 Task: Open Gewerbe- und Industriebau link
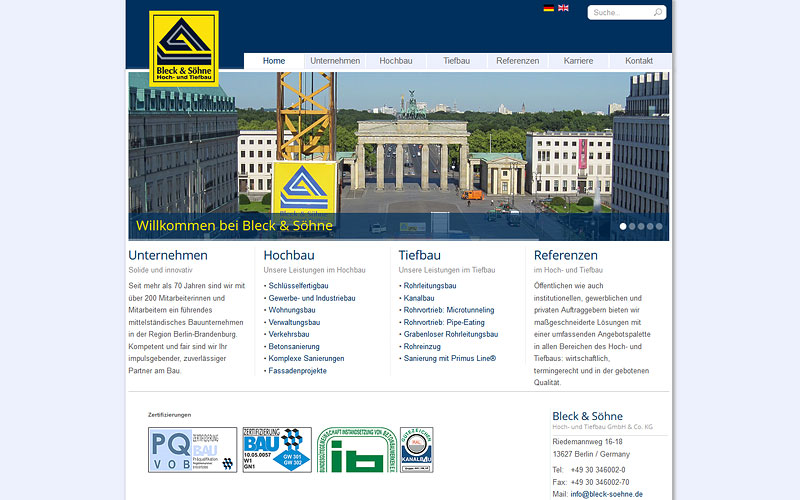(x=312, y=298)
